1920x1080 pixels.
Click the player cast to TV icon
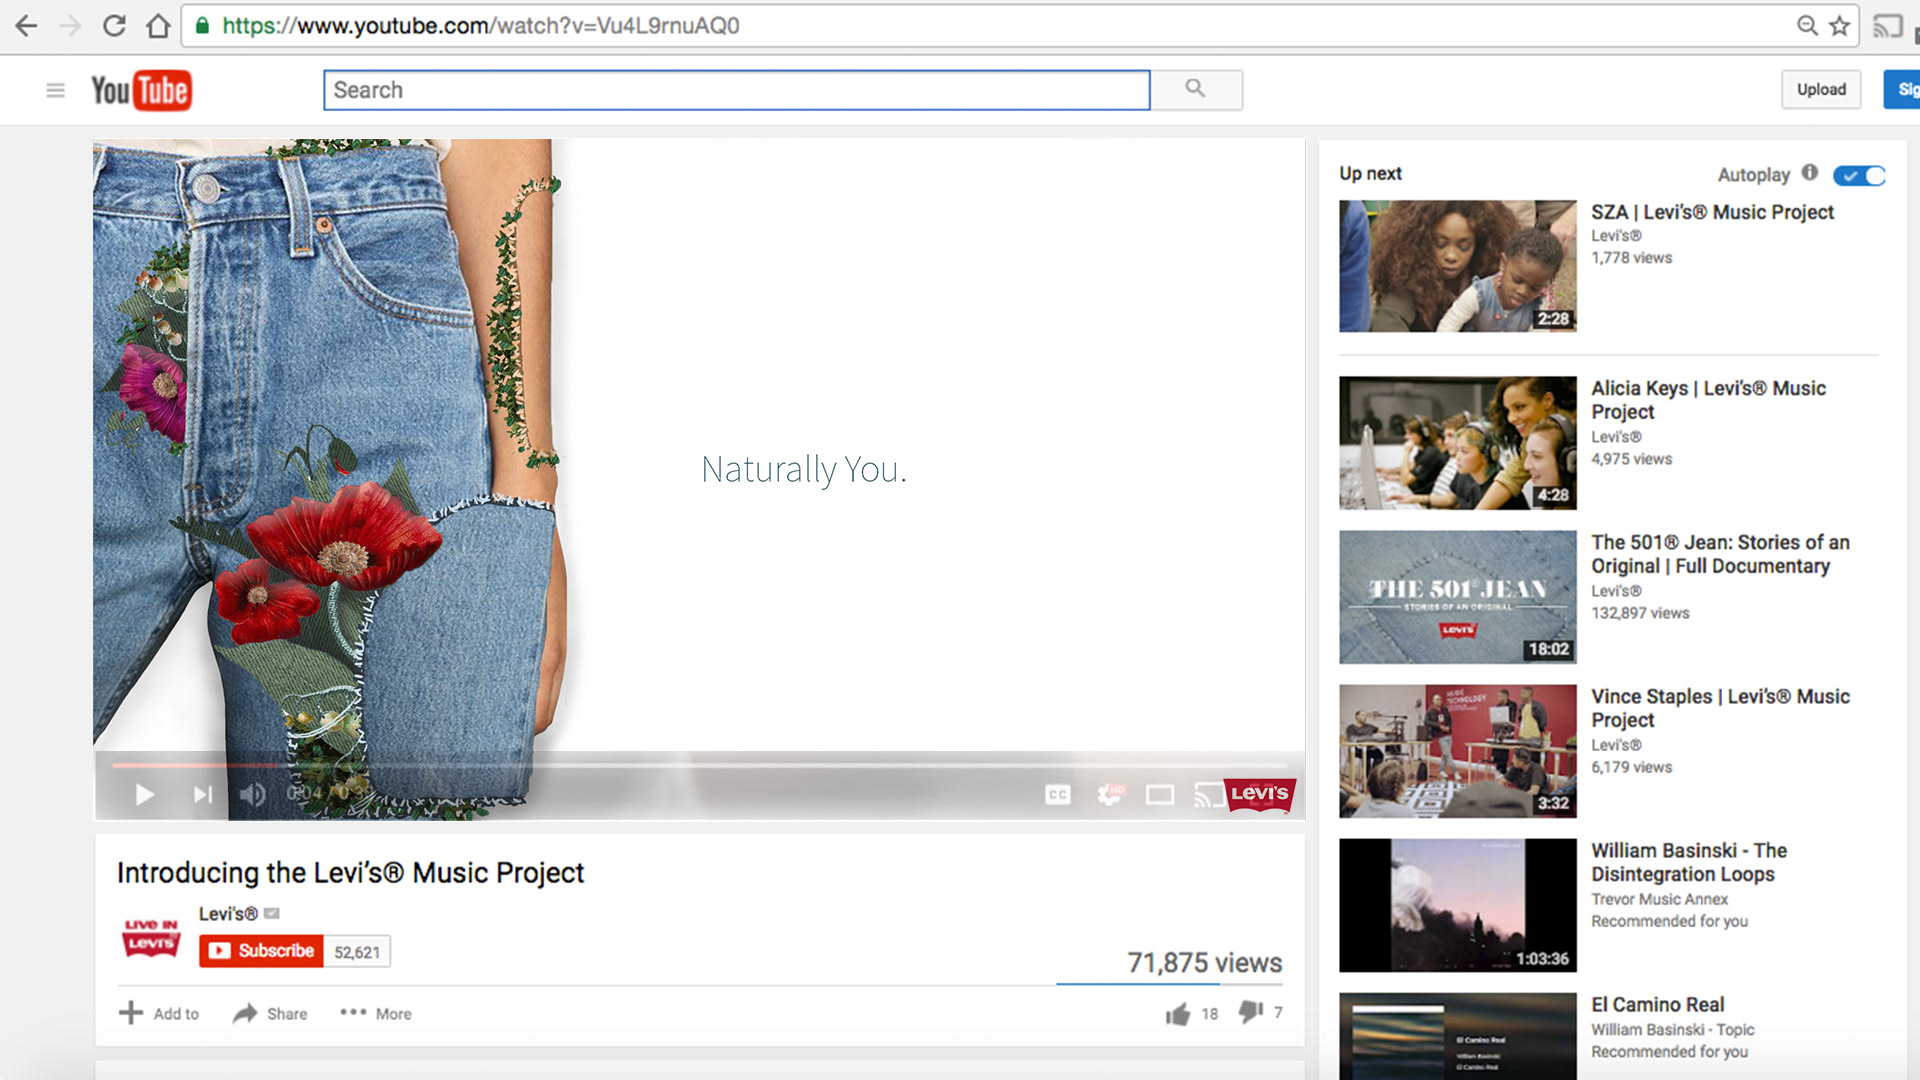[x=1209, y=794]
